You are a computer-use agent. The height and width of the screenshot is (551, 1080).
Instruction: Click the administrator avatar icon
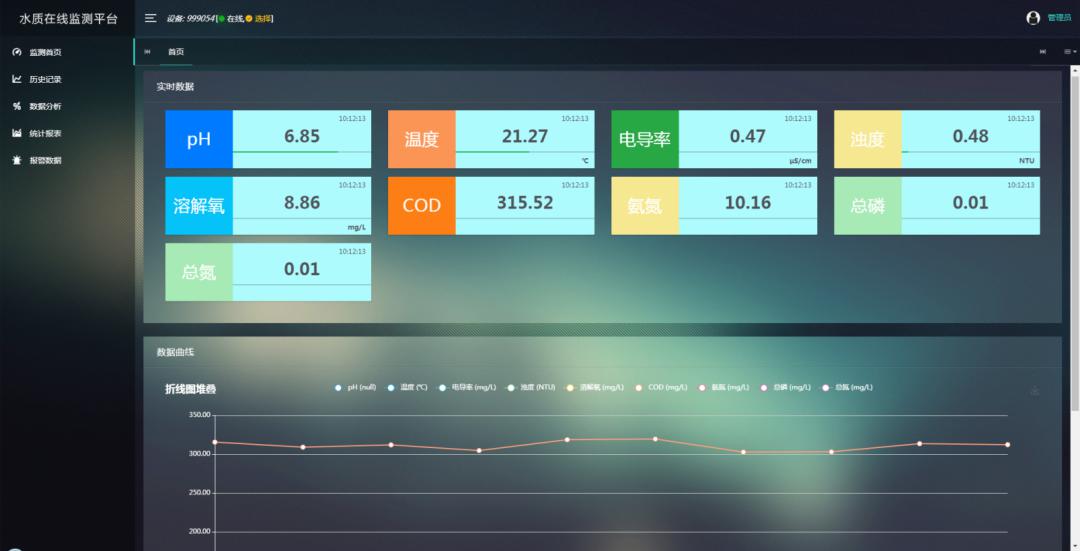1033,18
